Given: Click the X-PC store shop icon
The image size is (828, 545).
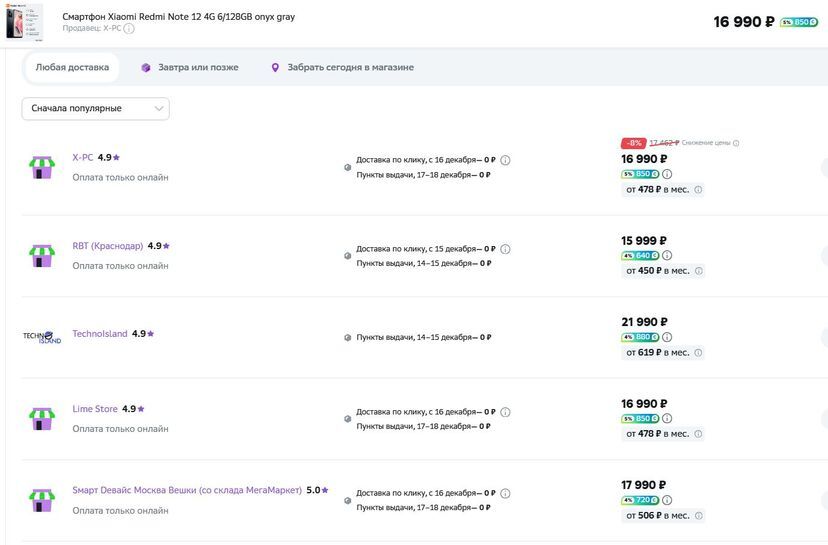Looking at the screenshot, I should (x=42, y=167).
